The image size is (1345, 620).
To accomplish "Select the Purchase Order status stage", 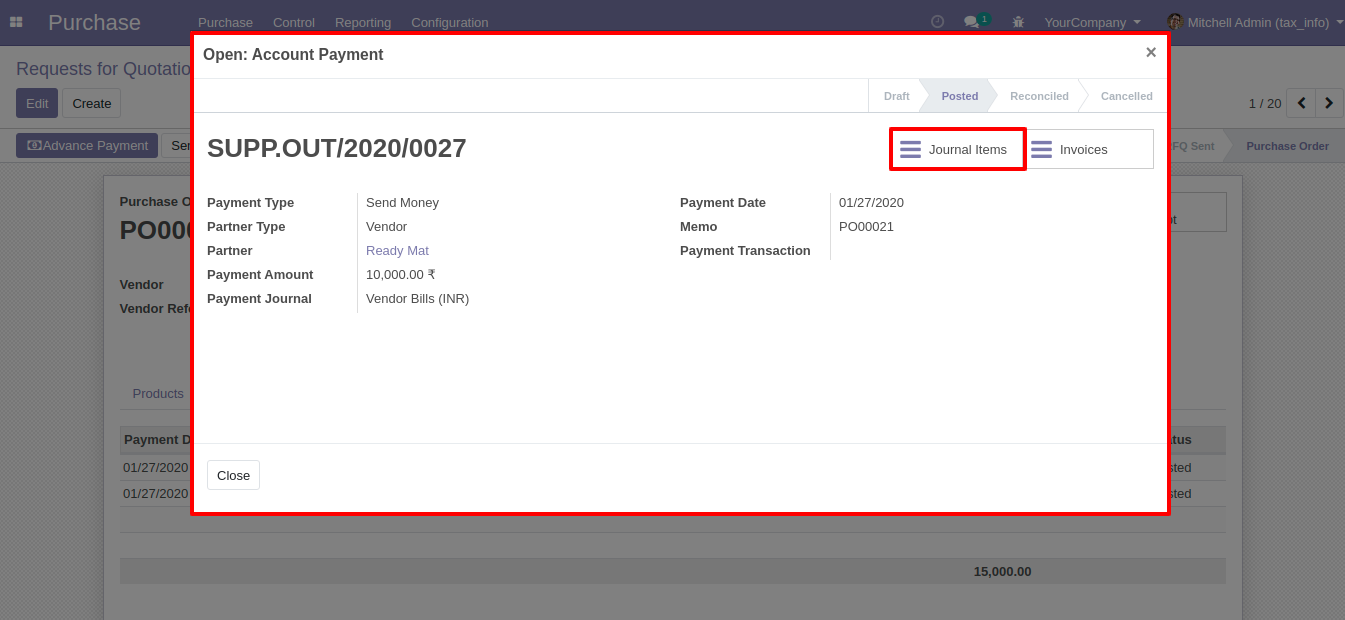I will click(1287, 146).
